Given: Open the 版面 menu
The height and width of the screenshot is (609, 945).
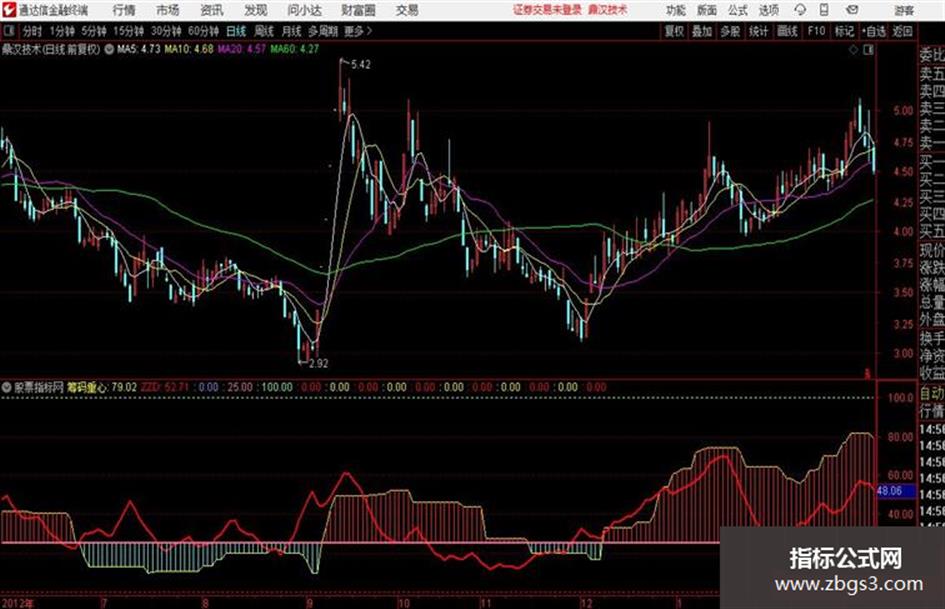Looking at the screenshot, I should click(x=707, y=10).
